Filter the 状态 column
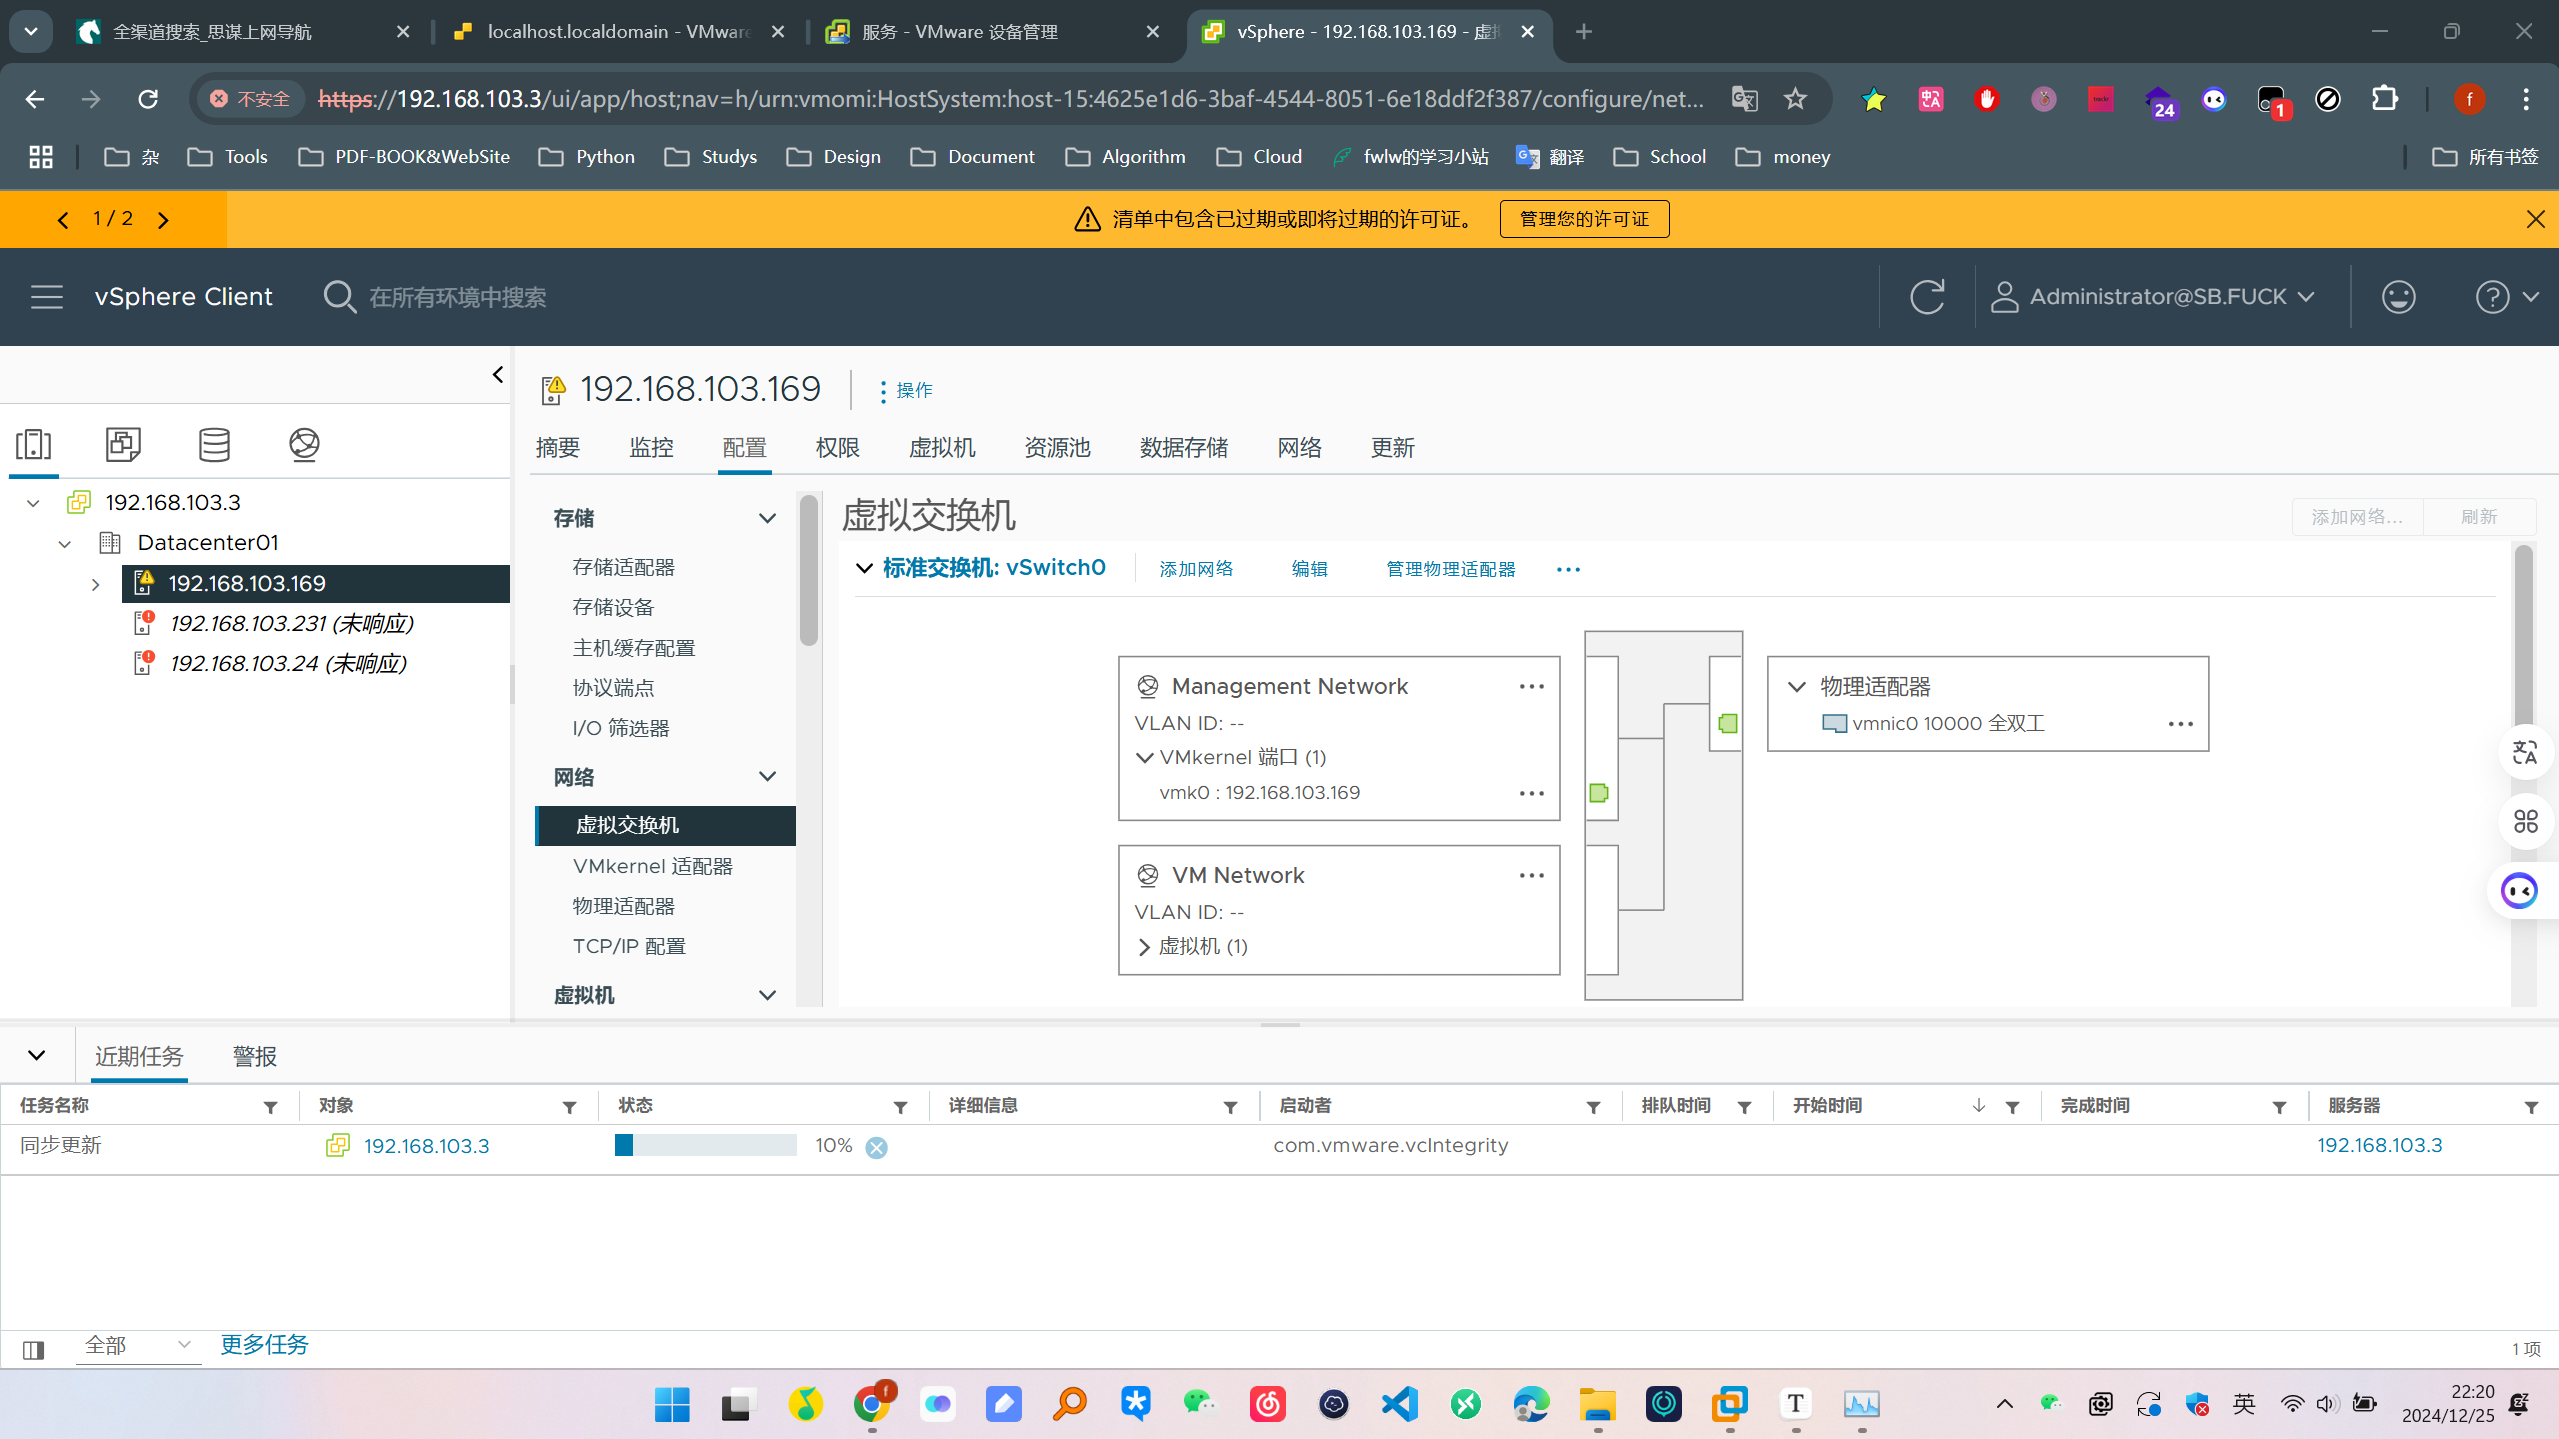Screen dimensions: 2559x1439 pyautogui.click(x=900, y=1107)
